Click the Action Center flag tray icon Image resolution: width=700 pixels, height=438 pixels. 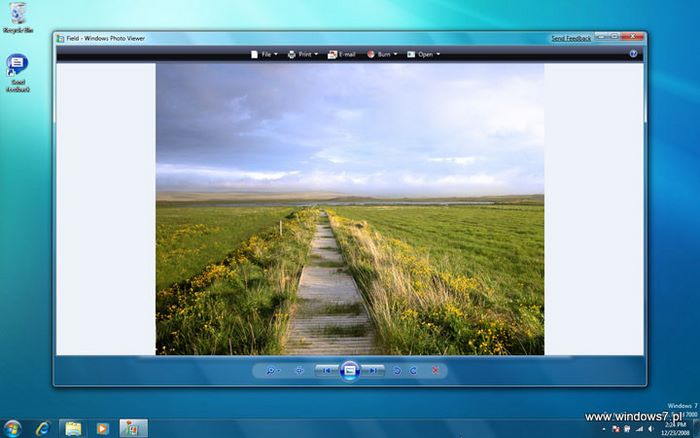(x=616, y=429)
